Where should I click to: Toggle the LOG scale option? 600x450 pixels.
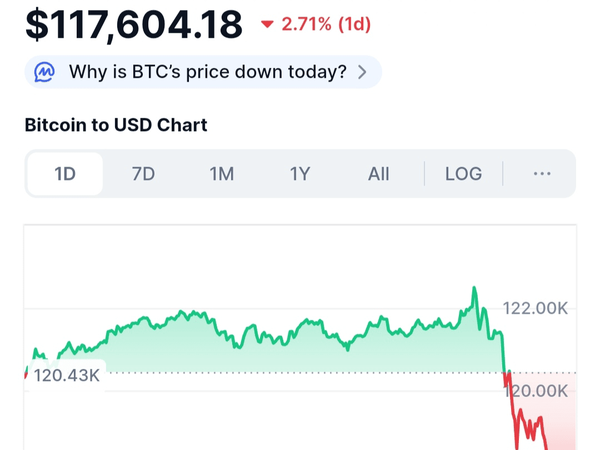463,174
